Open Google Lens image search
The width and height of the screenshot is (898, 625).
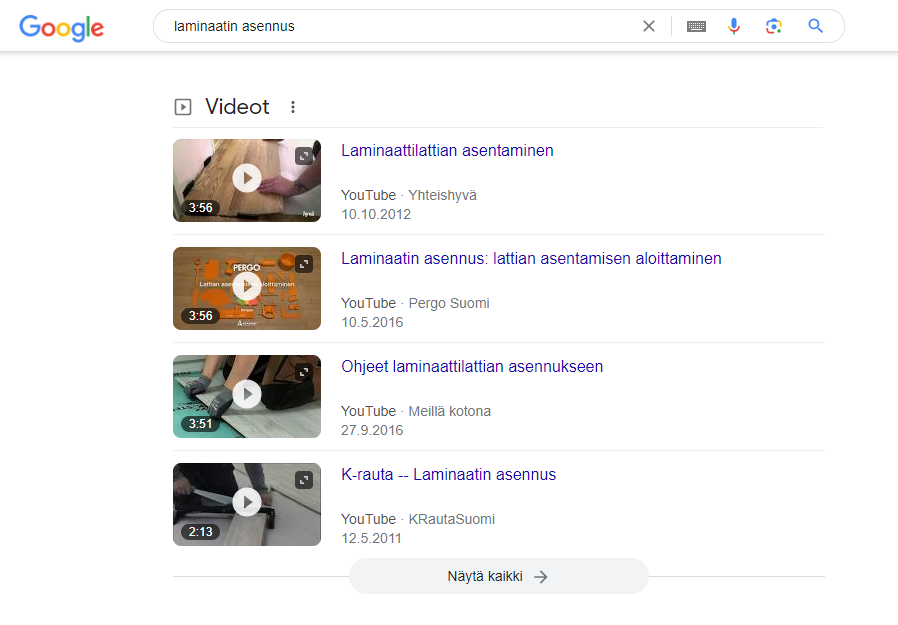(x=774, y=26)
